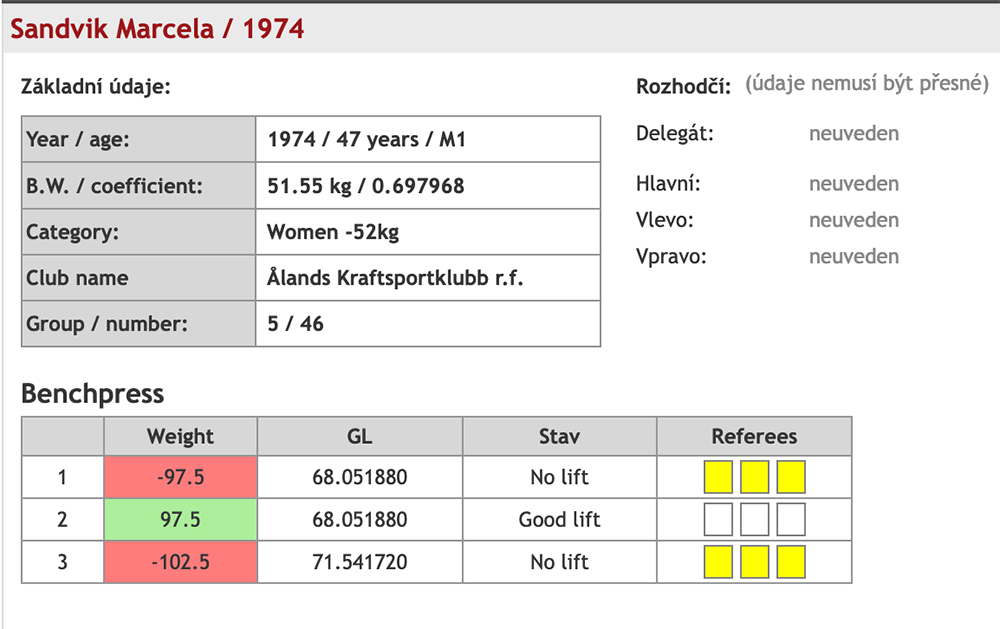This screenshot has height=629, width=1000.
Task: Select value 'Women -52kg'
Action: [333, 232]
